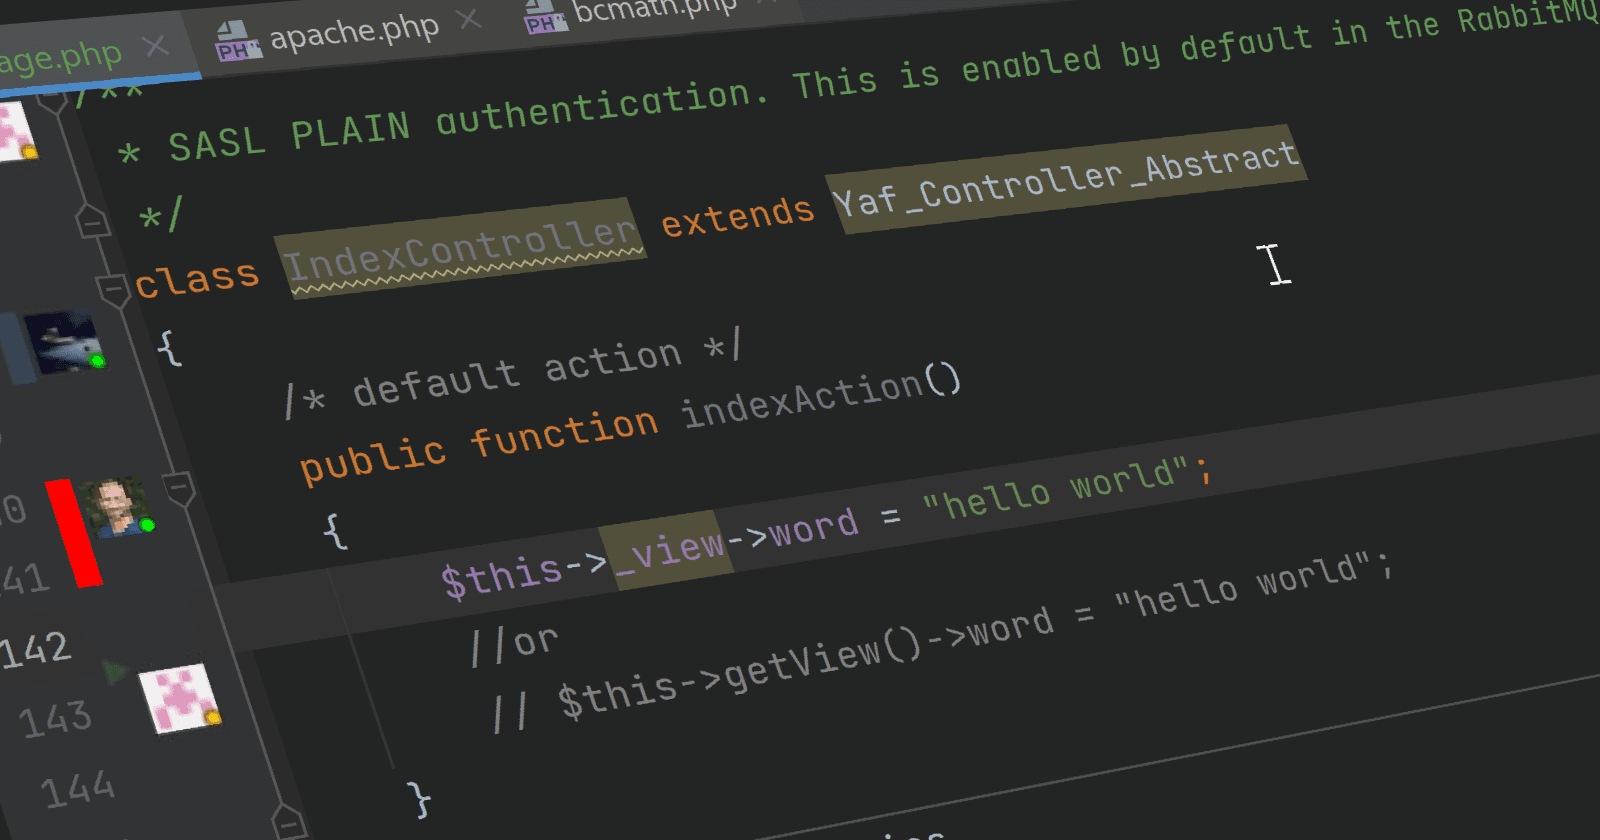The width and height of the screenshot is (1600, 840).
Task: Click the pink avatar at top of gutter
Action: point(15,131)
